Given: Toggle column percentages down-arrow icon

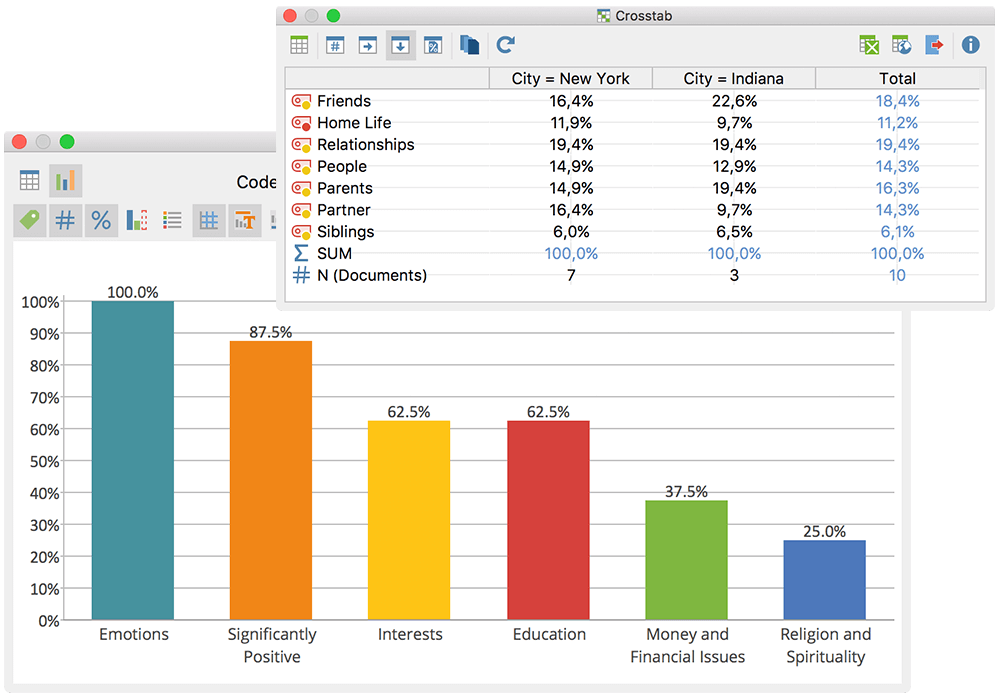Looking at the screenshot, I should pos(401,45).
